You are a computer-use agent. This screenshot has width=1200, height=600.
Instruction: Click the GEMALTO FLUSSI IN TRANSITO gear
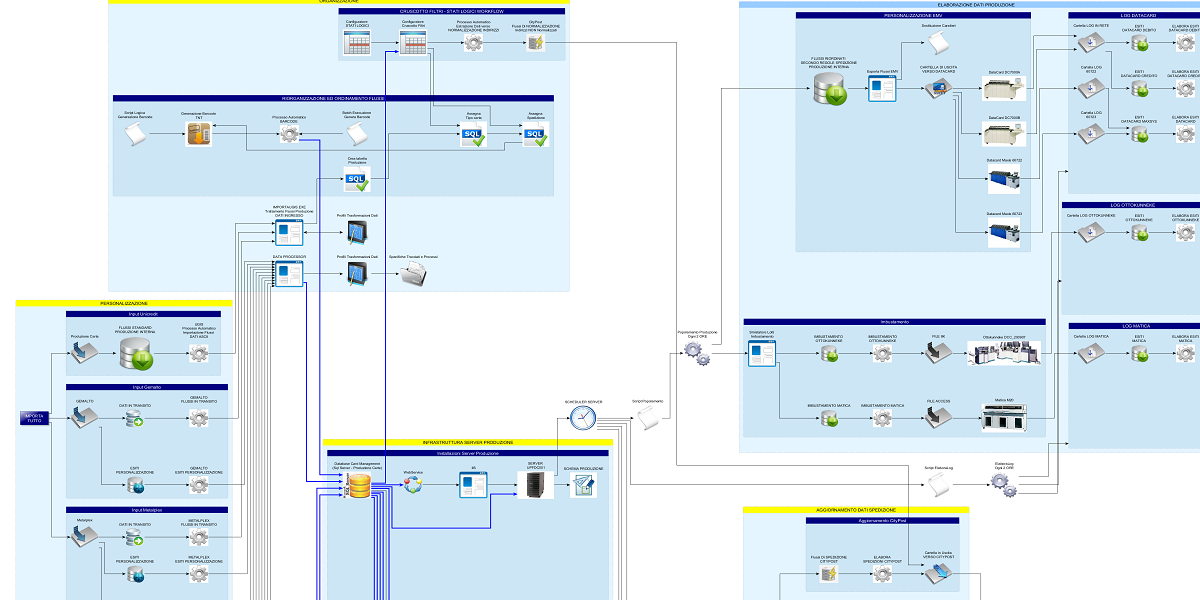pyautogui.click(x=199, y=420)
